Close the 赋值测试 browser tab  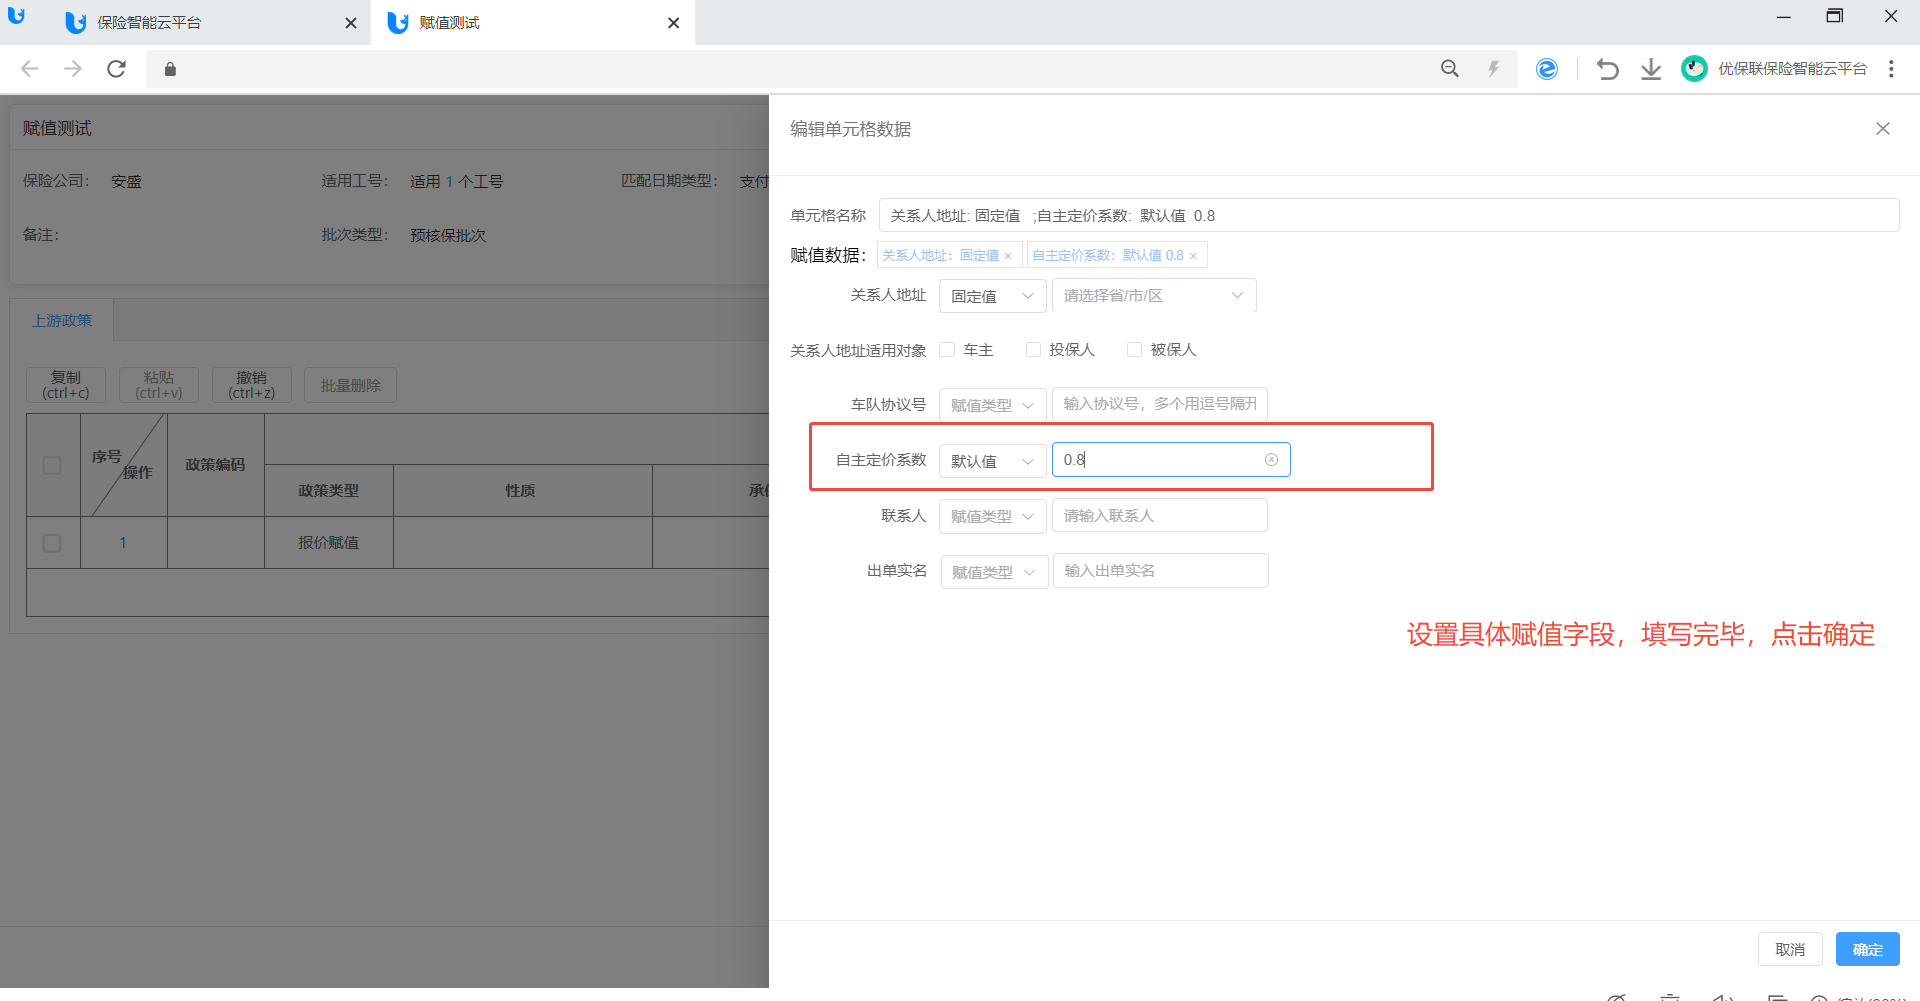674,23
